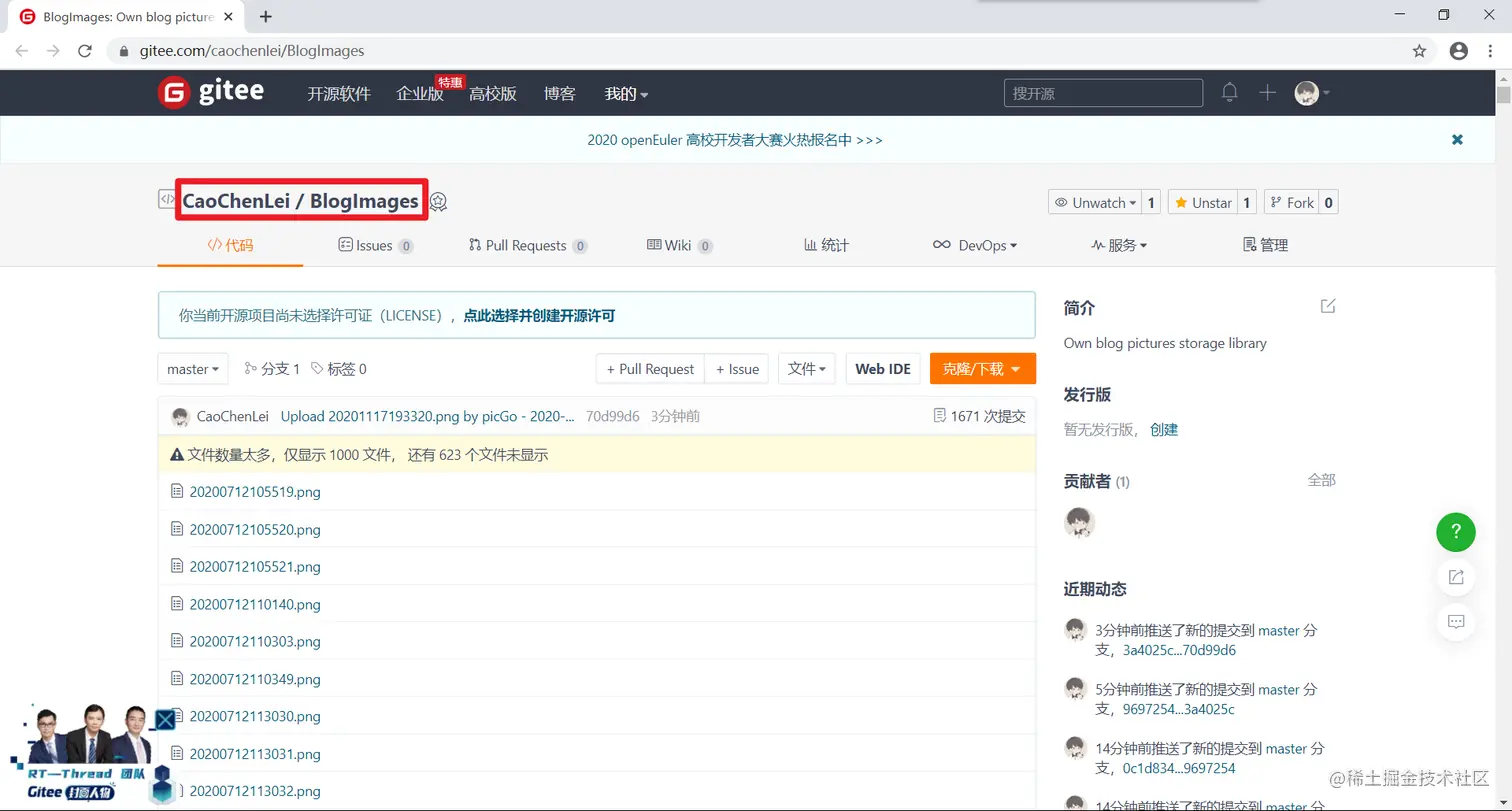Image resolution: width=1512 pixels, height=811 pixels.
Task: Open 高校版 in the navbar
Action: click(x=493, y=94)
